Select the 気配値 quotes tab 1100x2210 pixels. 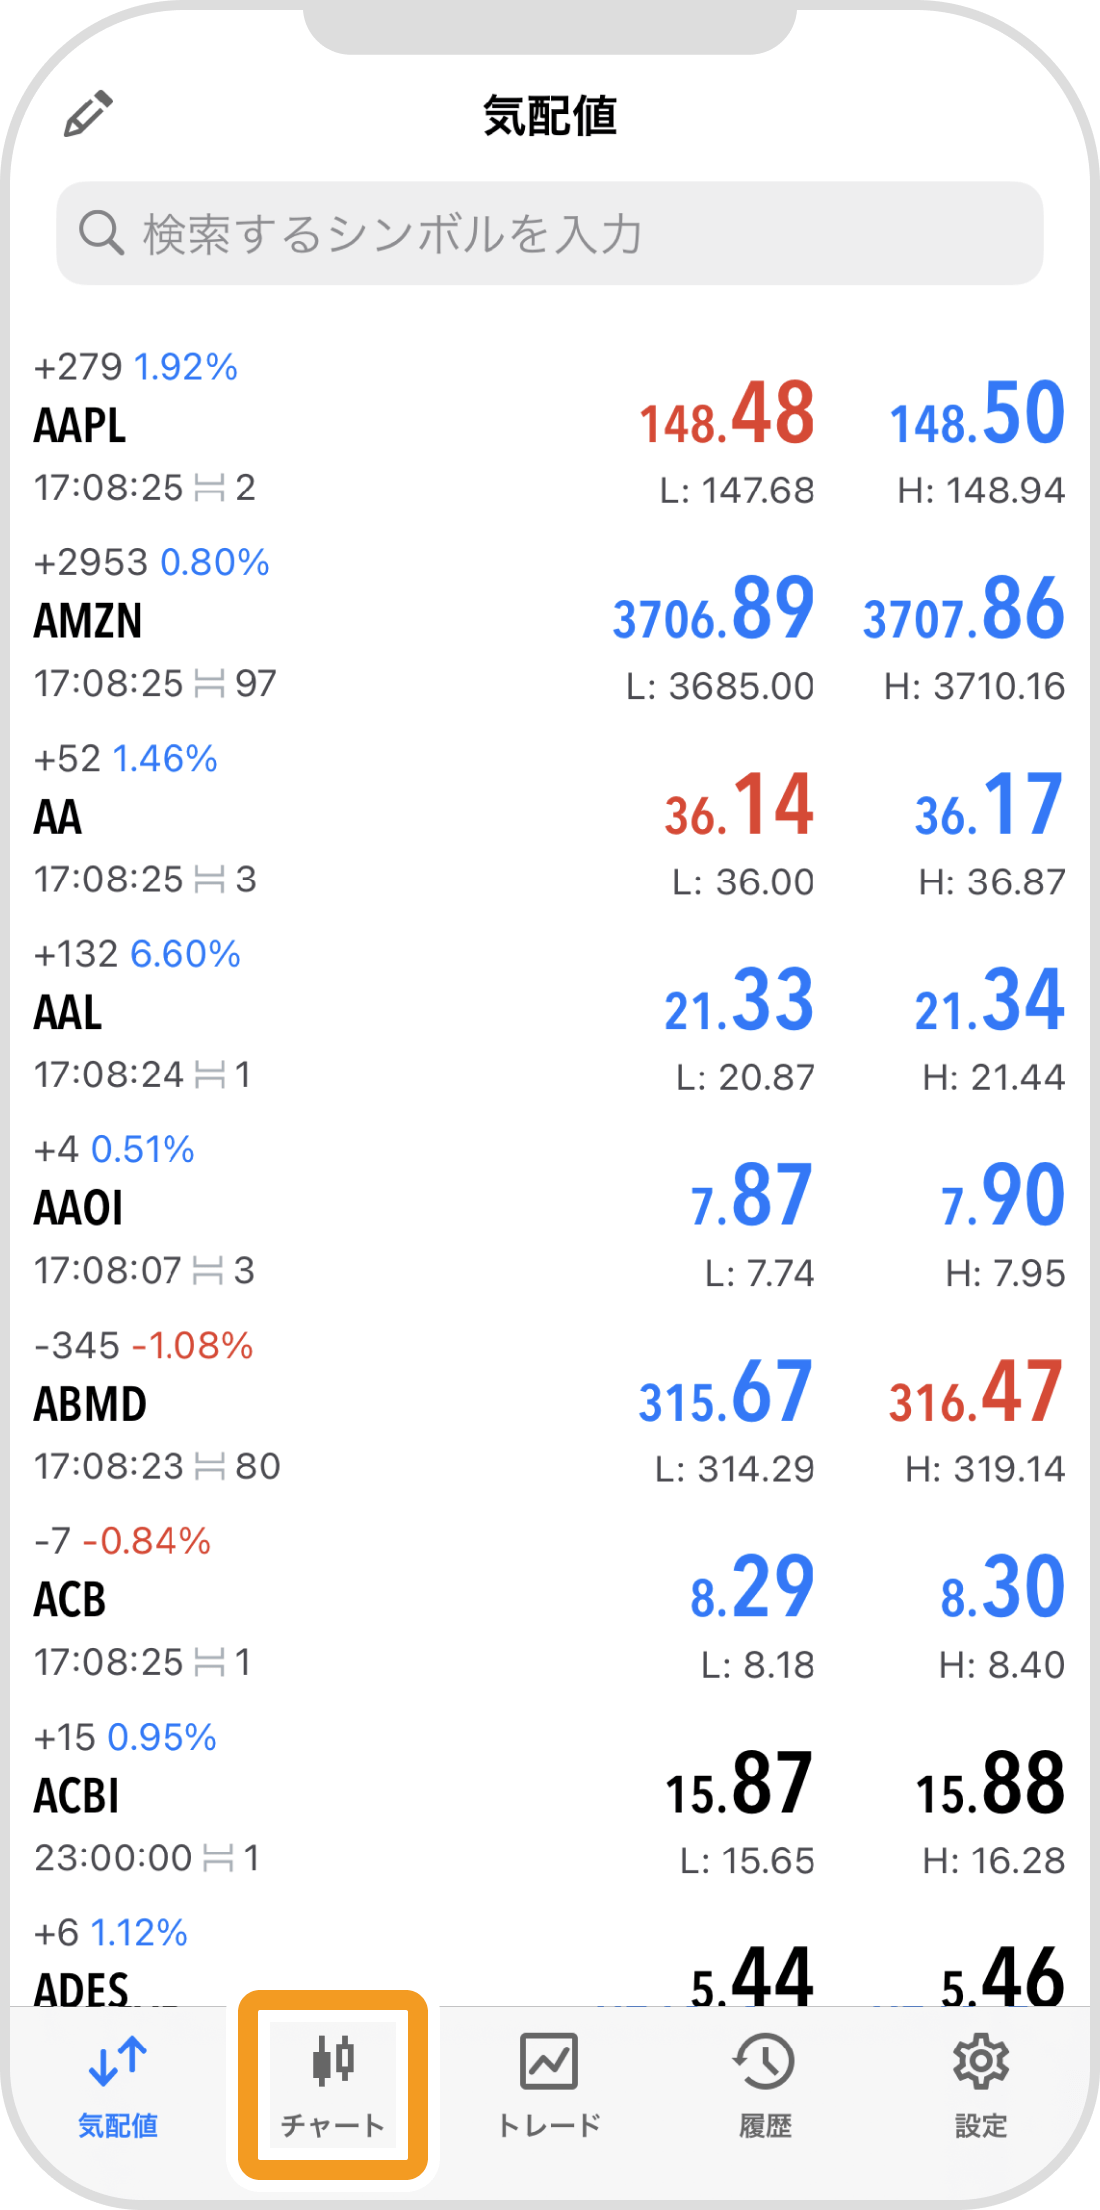point(118,2085)
